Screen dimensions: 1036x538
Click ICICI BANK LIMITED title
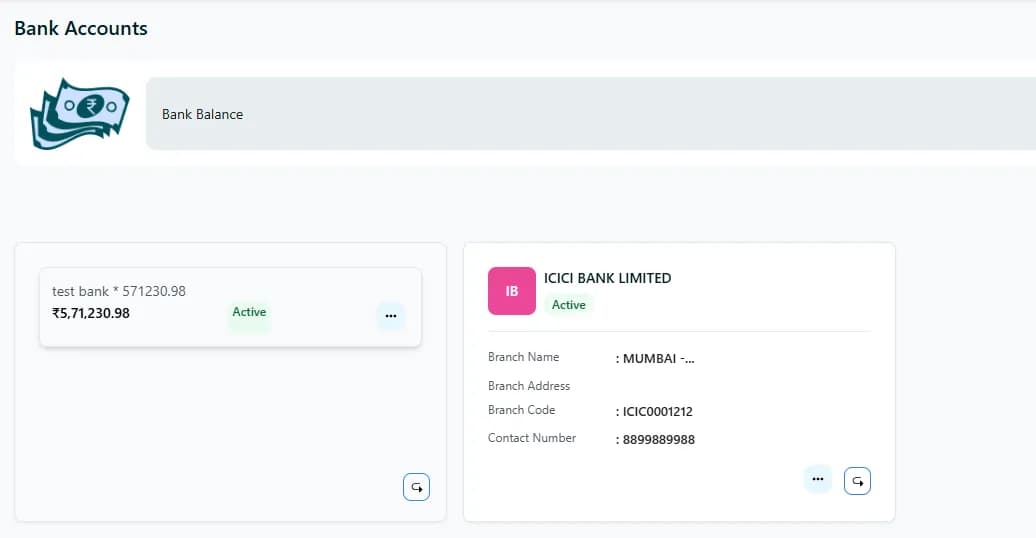tap(607, 278)
